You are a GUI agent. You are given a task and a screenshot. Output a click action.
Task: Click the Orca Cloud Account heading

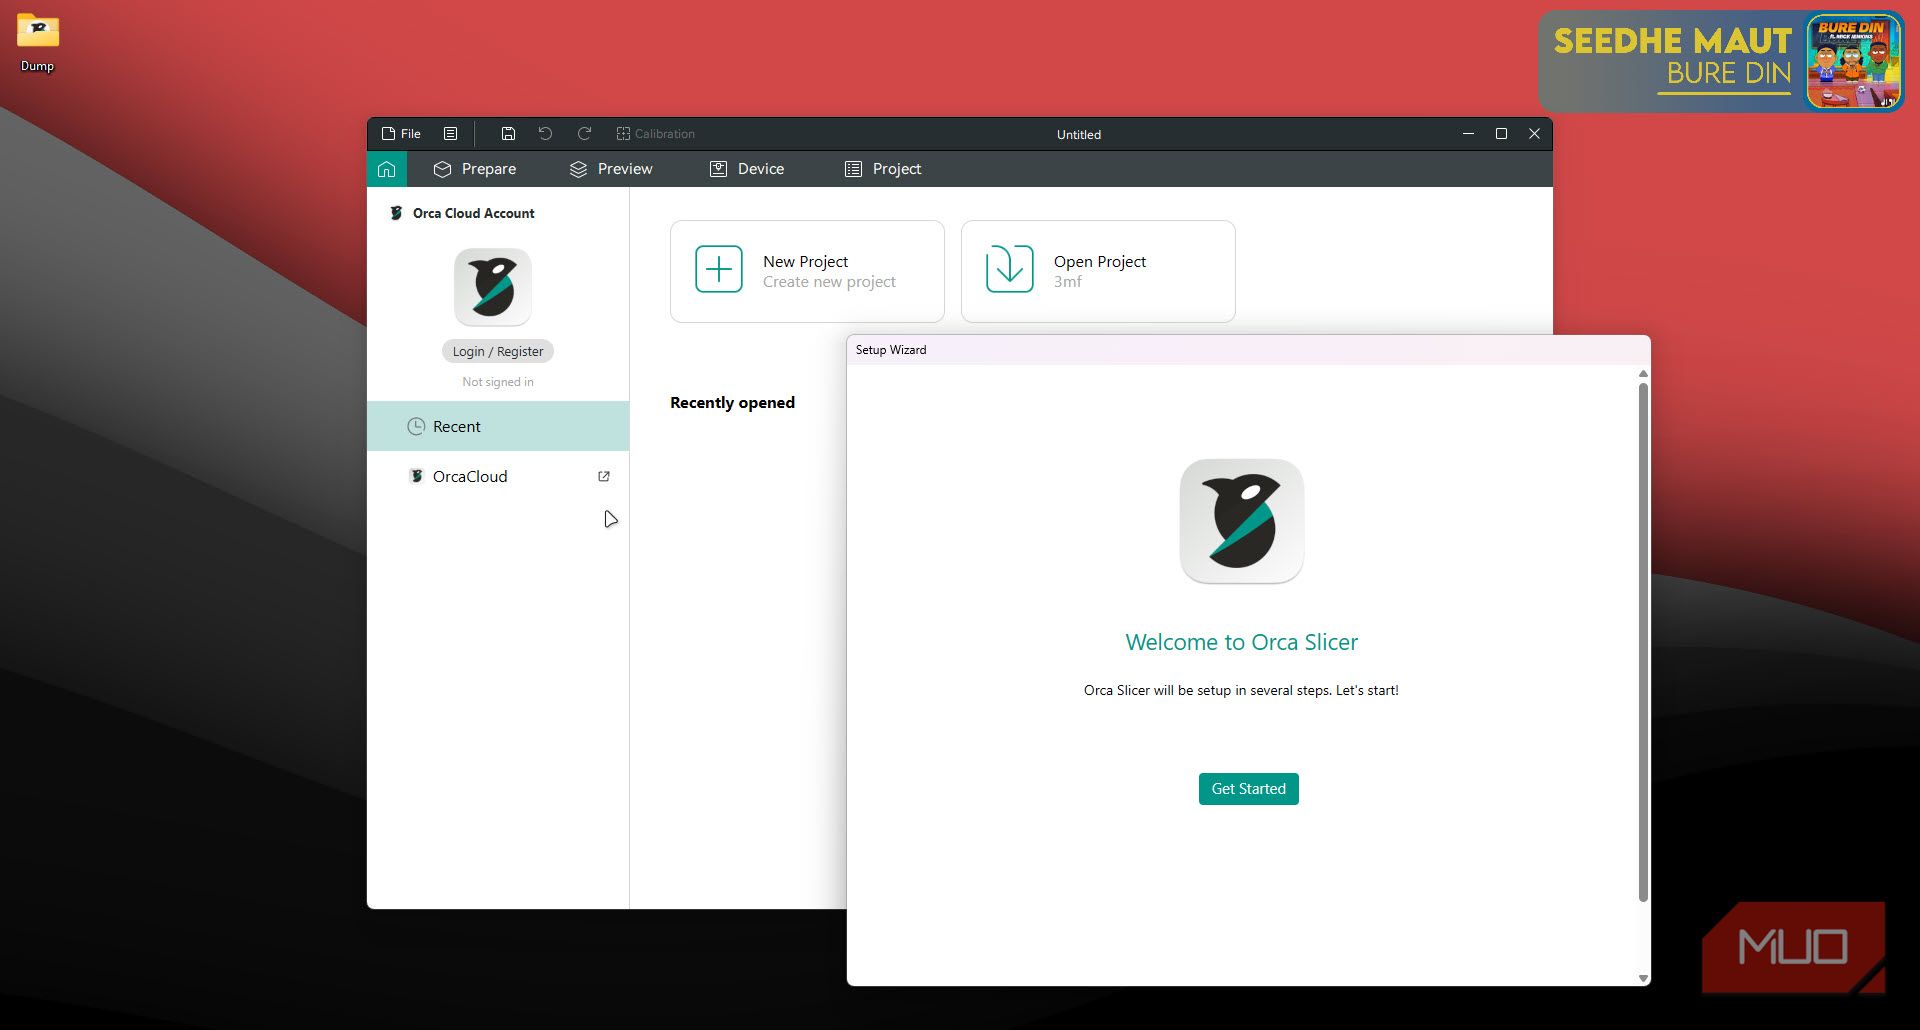click(x=473, y=213)
